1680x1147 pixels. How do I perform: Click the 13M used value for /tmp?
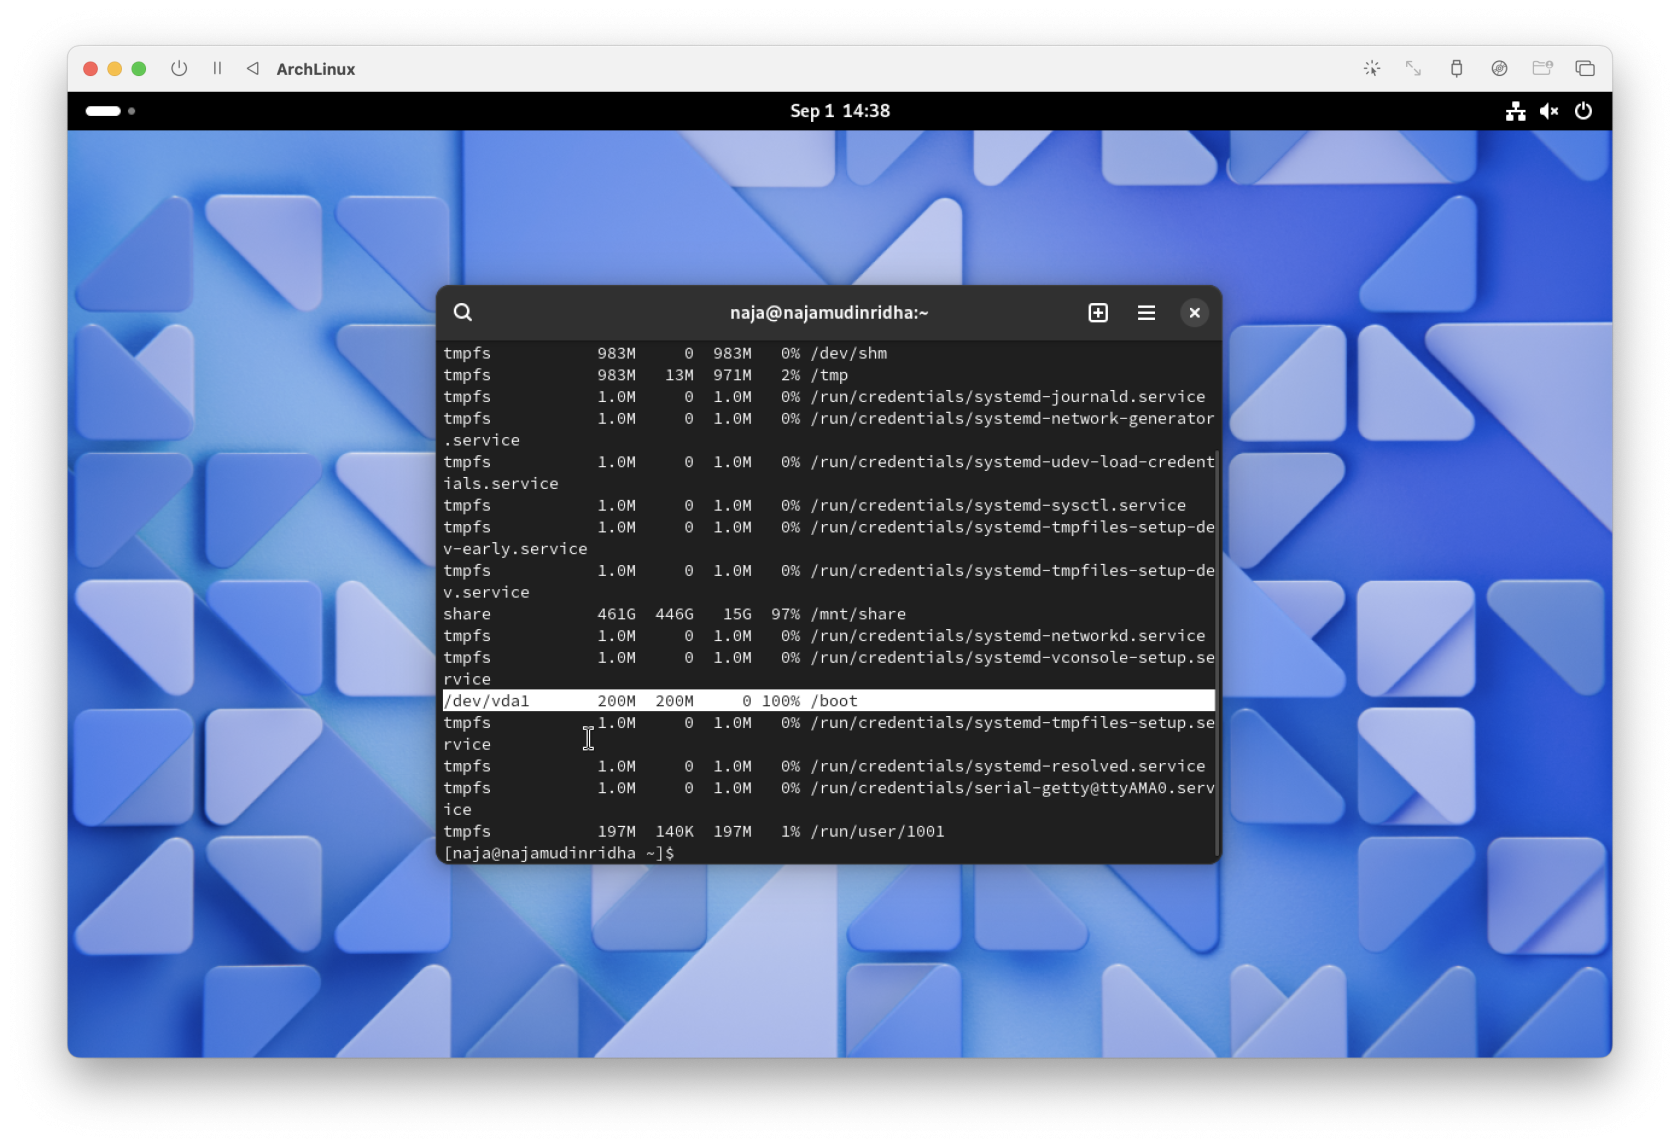point(679,375)
